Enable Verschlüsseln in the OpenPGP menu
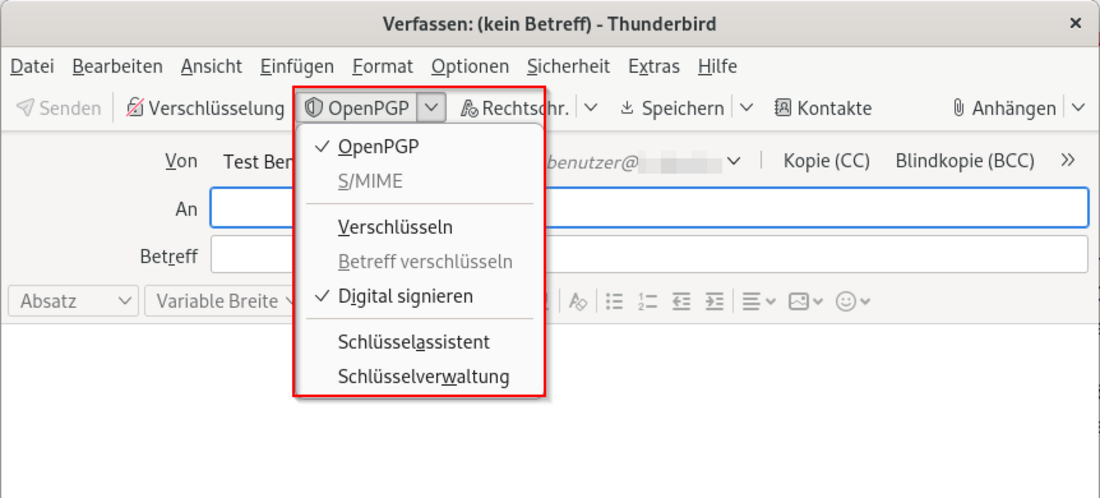 pos(419,227)
